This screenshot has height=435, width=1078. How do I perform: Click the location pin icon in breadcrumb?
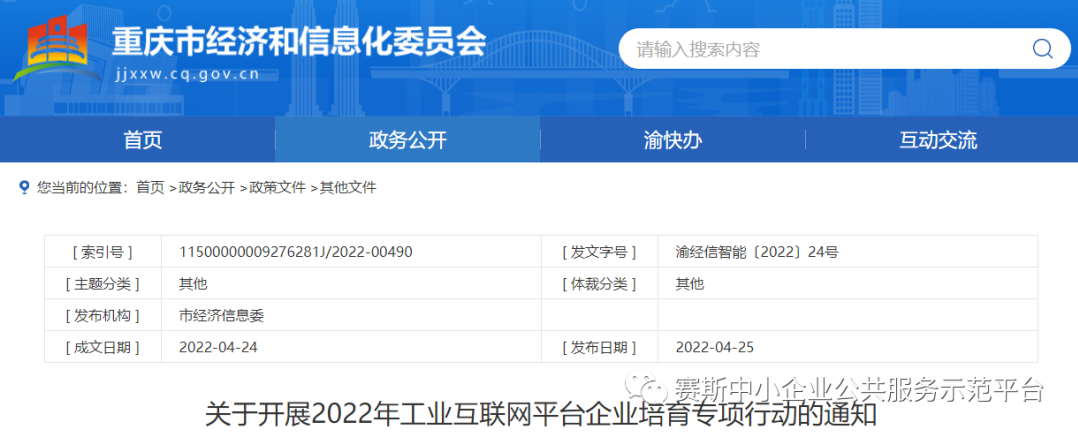point(25,188)
